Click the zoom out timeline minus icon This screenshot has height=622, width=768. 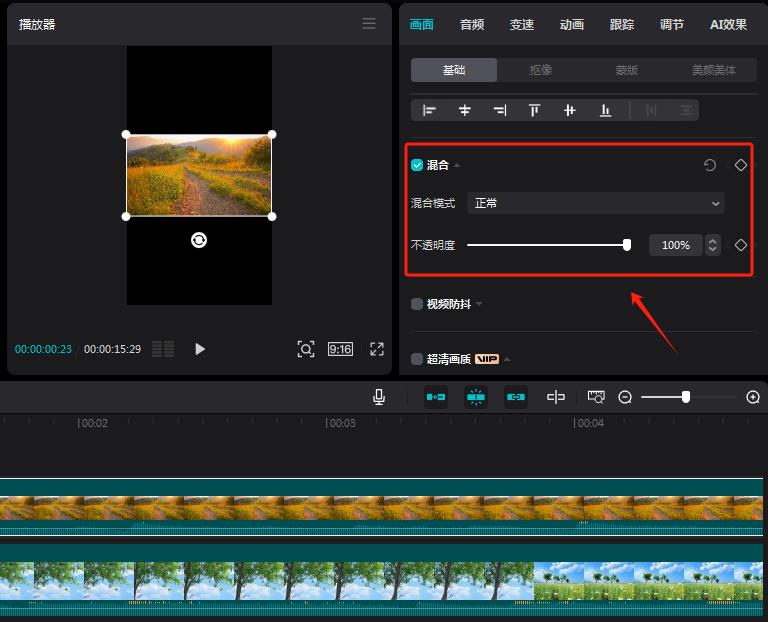click(x=625, y=397)
